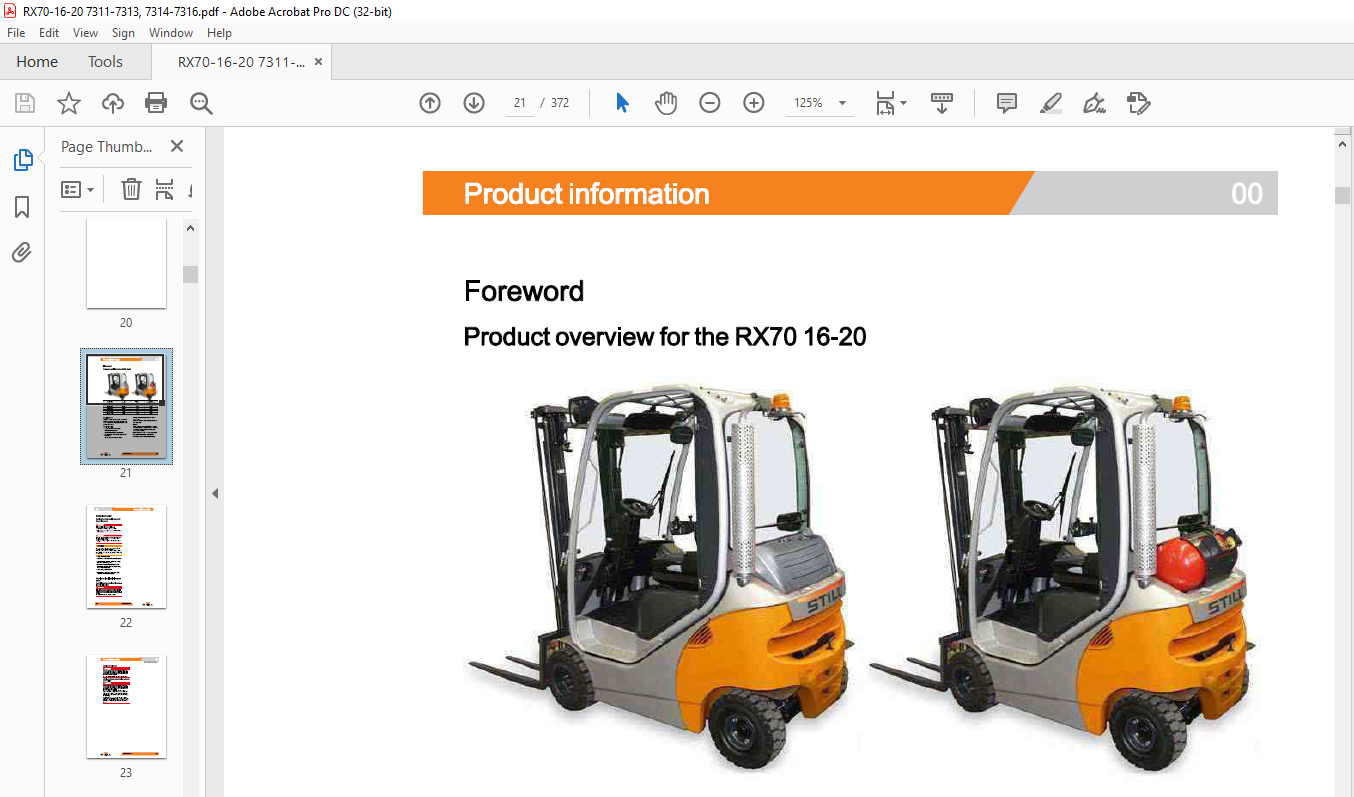Viewport: 1354px width, 797px height.
Task: Select the Highlight text pen tool
Action: point(1050,103)
